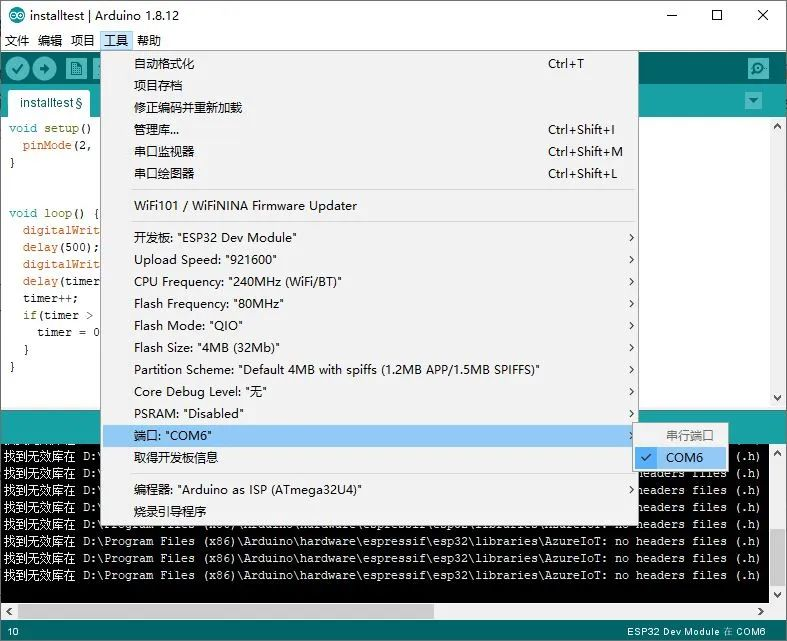Expand 编程器 Arduino as ISP submenu

click(x=369, y=489)
